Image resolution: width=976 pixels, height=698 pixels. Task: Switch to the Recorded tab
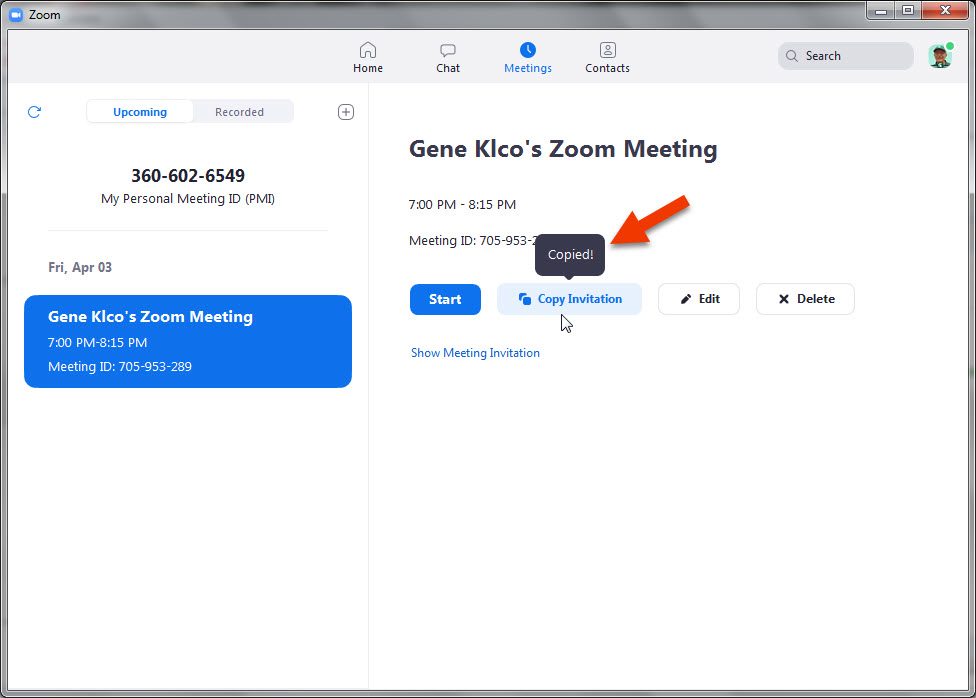pyautogui.click(x=240, y=112)
